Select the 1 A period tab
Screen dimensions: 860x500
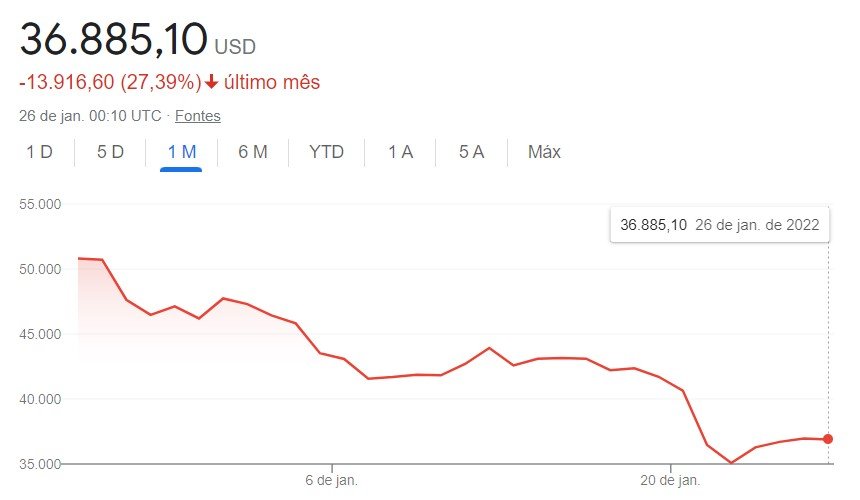(x=400, y=152)
